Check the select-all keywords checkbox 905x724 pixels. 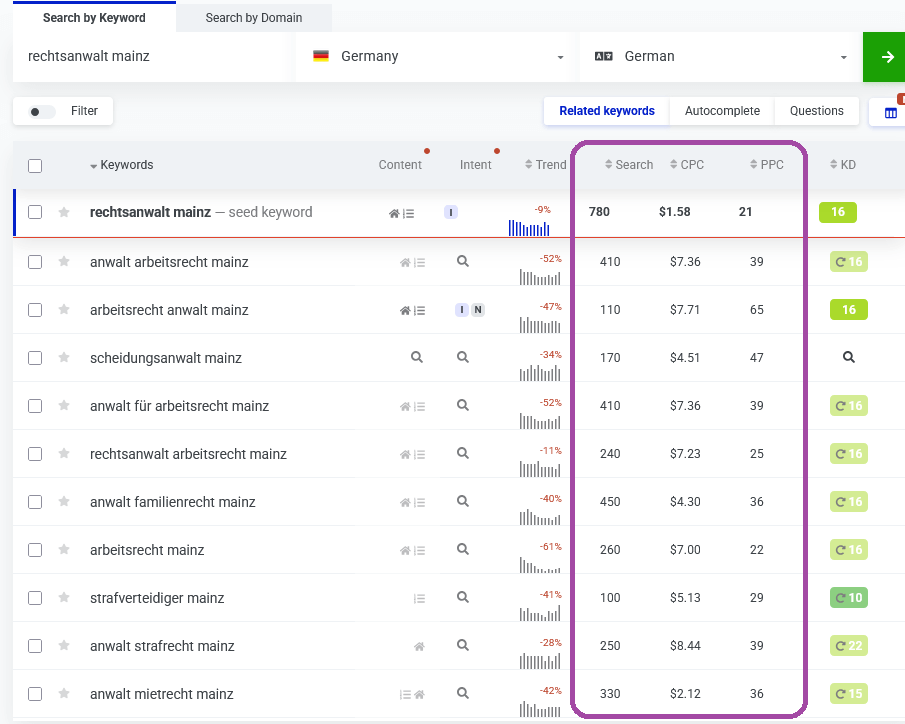click(35, 166)
